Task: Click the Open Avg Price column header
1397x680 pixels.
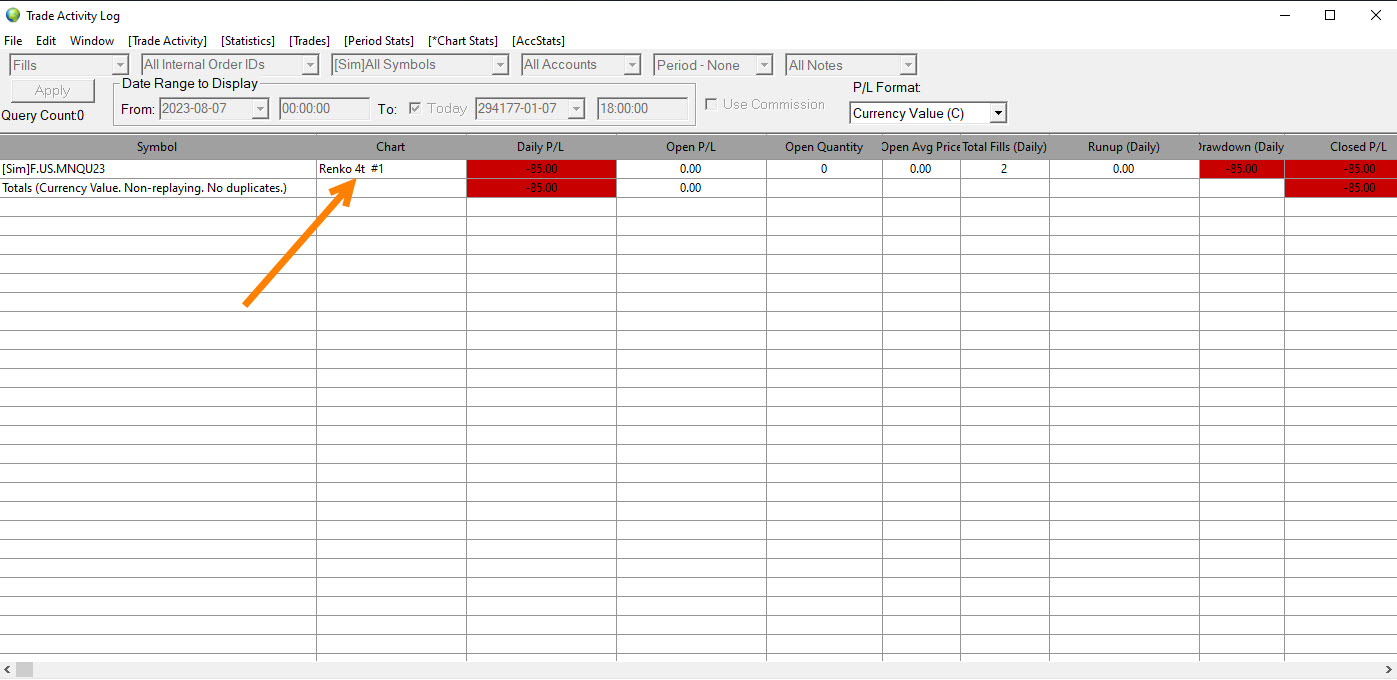Action: 921,147
